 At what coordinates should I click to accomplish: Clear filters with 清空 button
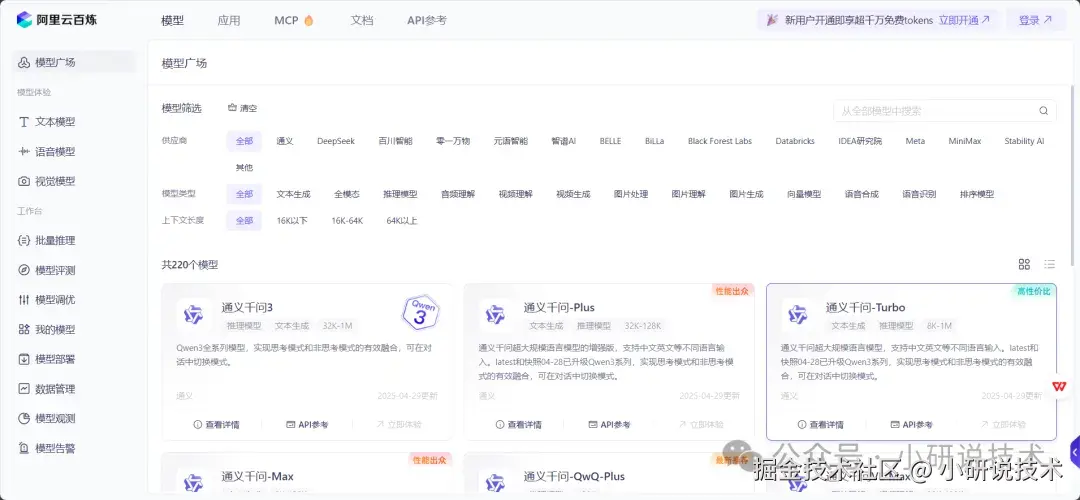(242, 108)
